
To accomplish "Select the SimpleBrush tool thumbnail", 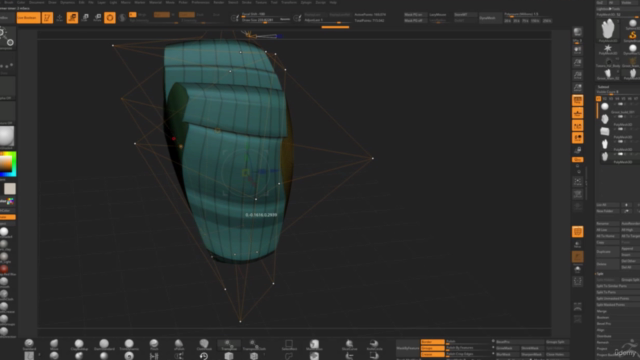I will click(633, 36).
